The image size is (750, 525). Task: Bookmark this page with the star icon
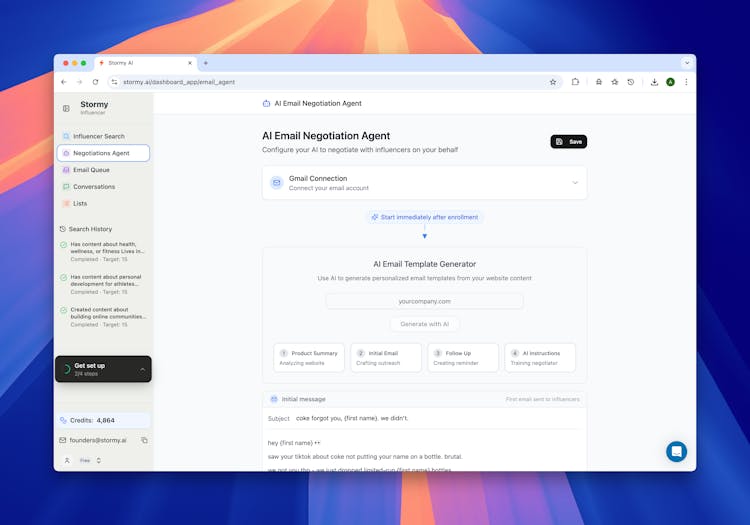tap(552, 82)
